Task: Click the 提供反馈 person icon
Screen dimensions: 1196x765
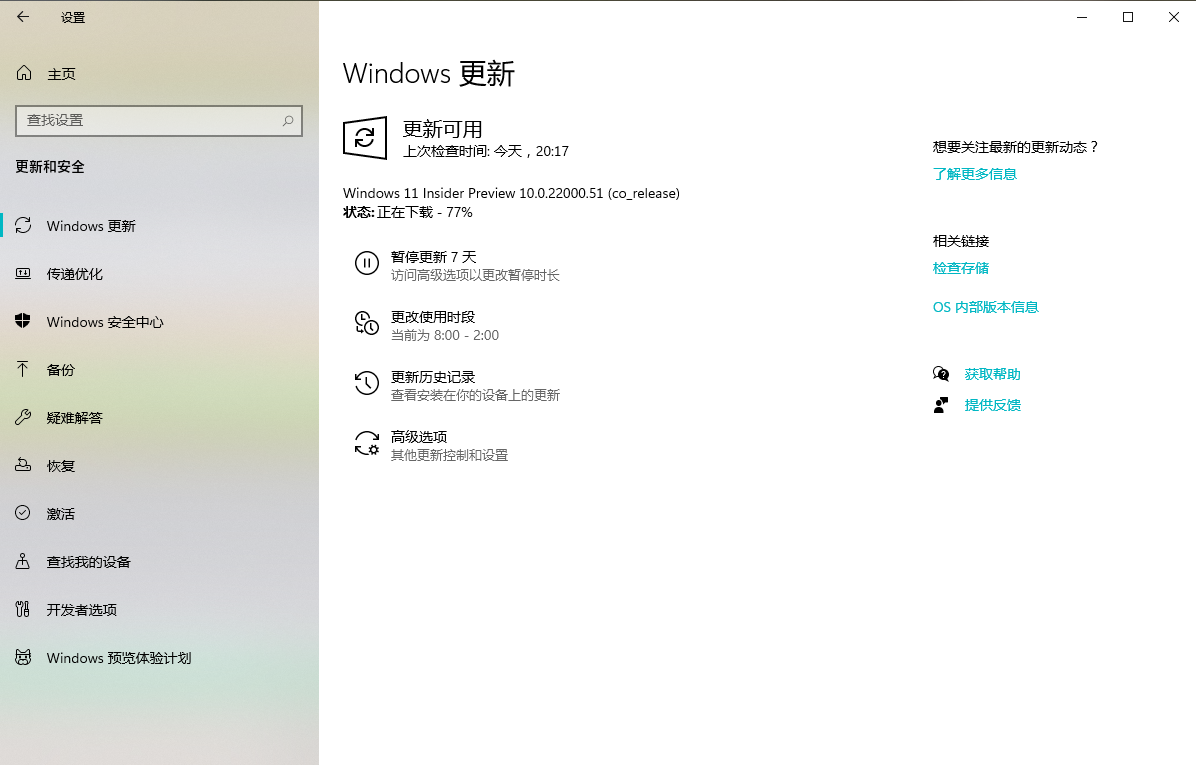Action: point(941,405)
